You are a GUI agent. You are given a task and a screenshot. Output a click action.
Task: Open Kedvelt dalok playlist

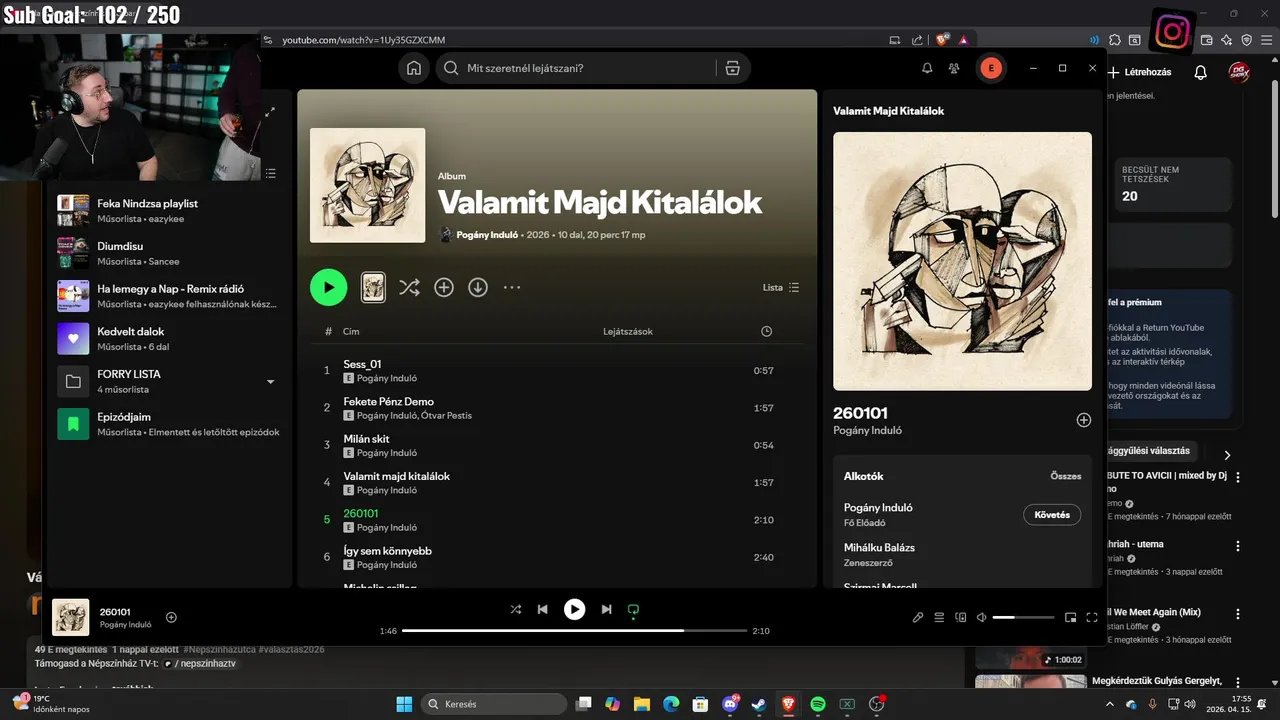[x=169, y=339]
